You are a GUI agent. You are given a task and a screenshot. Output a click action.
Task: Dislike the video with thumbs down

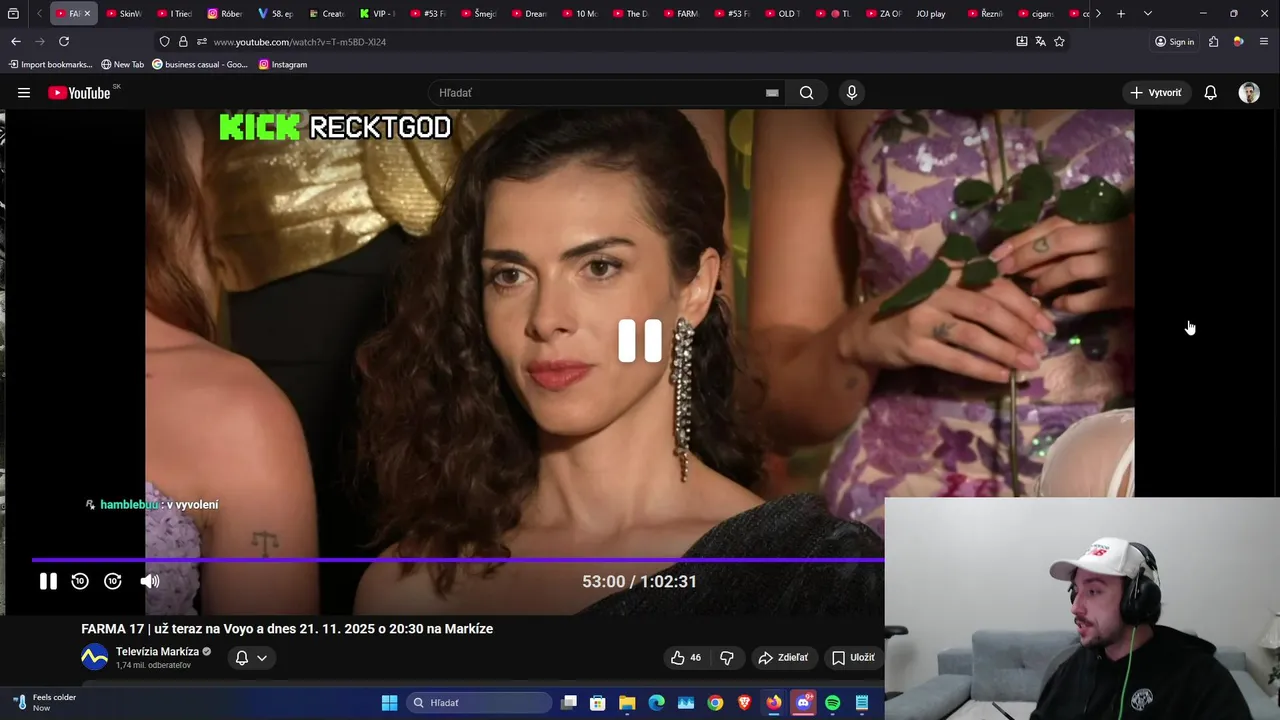pos(727,657)
